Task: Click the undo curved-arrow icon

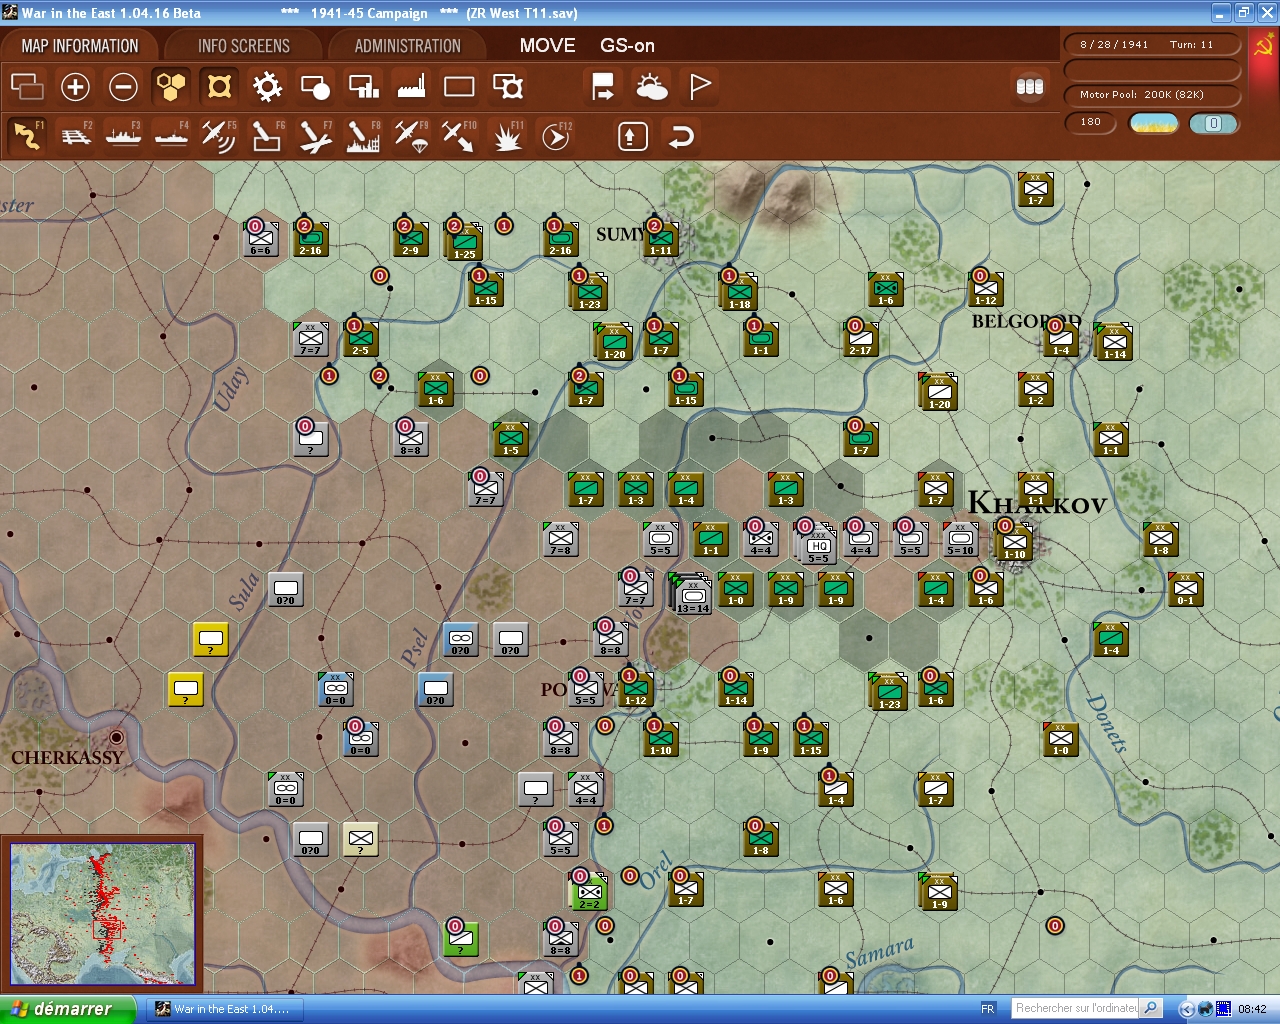Action: (x=681, y=136)
